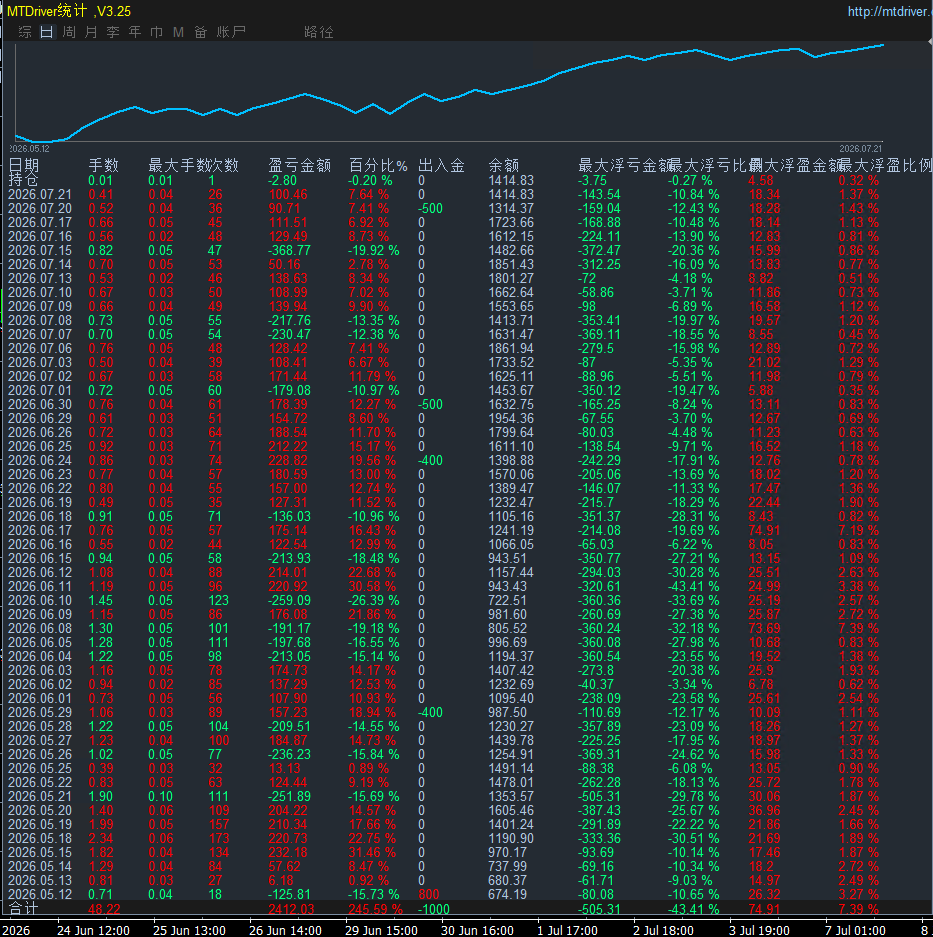933x937 pixels.
Task: Click the 2026.07.21 end date on chart
Action: 860,149
